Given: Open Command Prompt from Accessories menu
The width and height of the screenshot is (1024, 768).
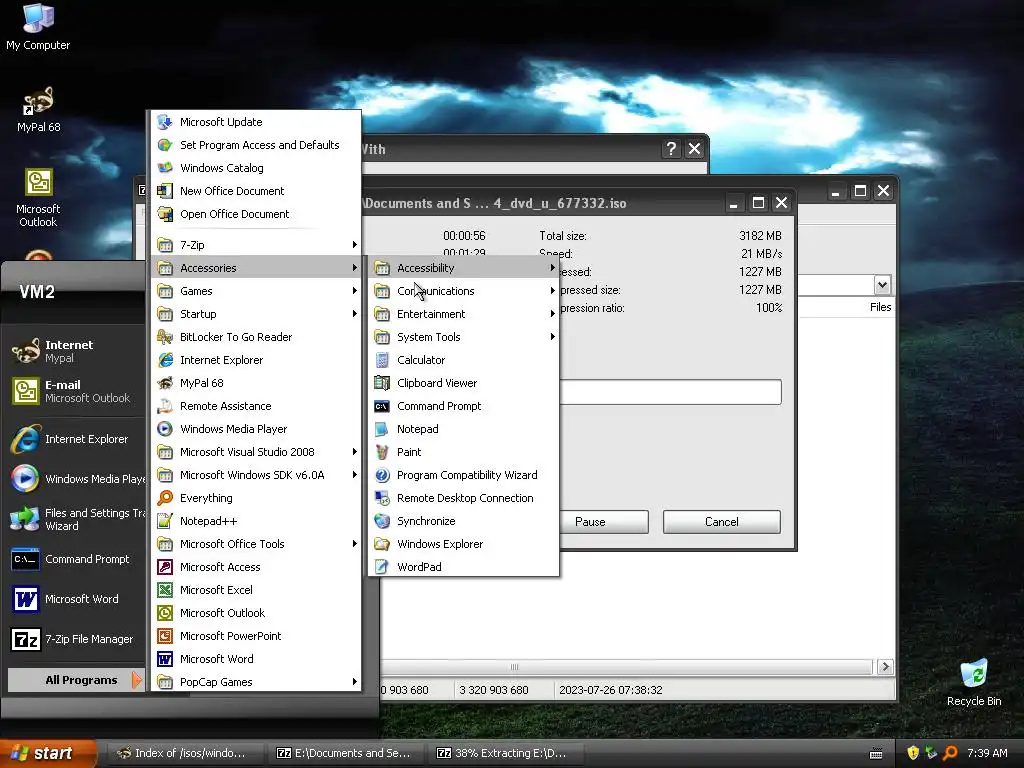Looking at the screenshot, I should (464, 406).
